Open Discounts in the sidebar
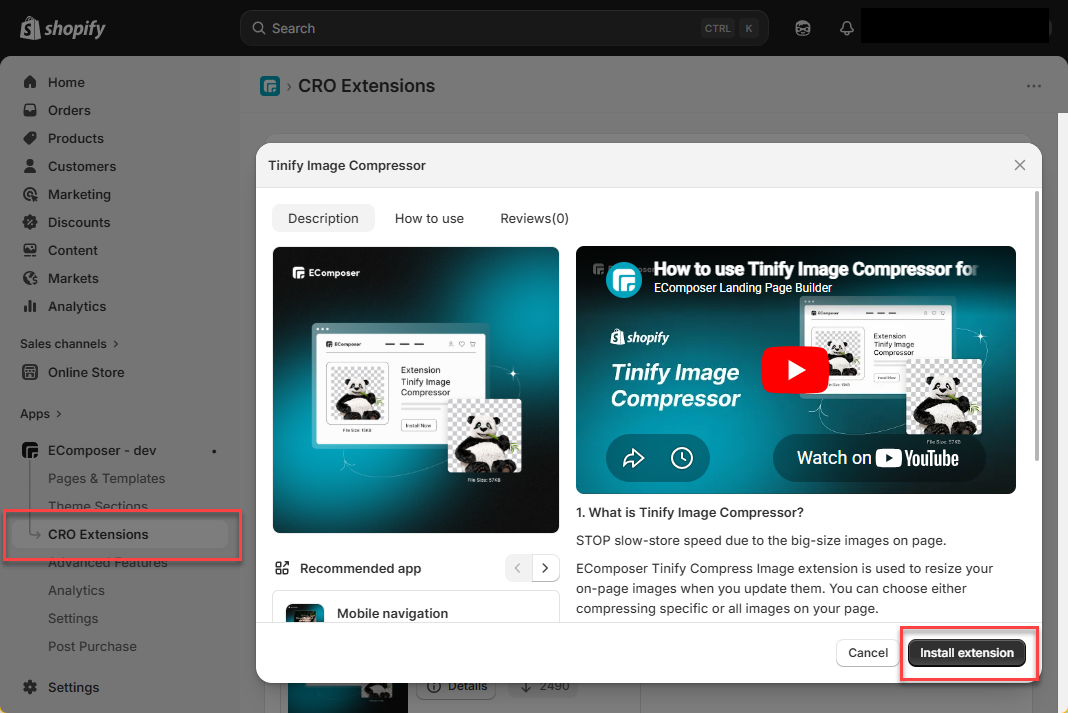Image resolution: width=1068 pixels, height=713 pixels. click(x=79, y=222)
